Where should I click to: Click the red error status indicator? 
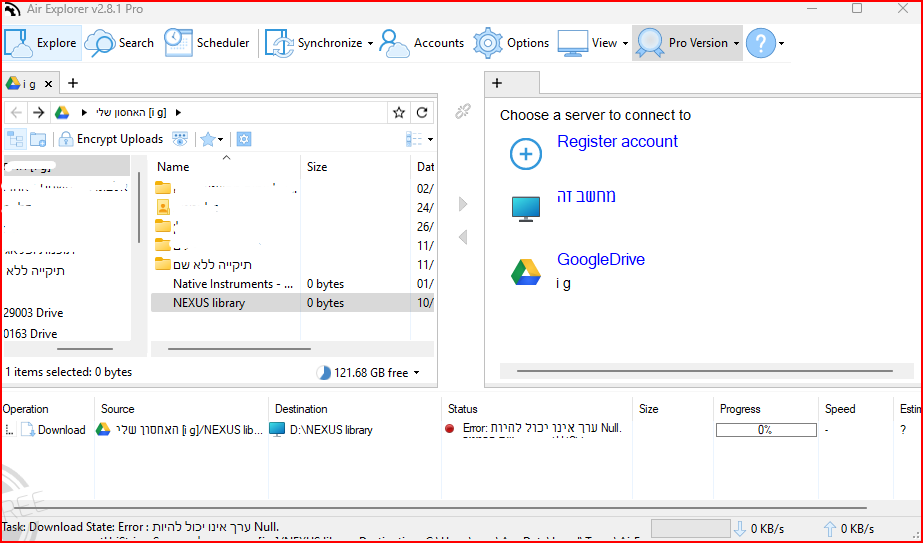click(450, 429)
